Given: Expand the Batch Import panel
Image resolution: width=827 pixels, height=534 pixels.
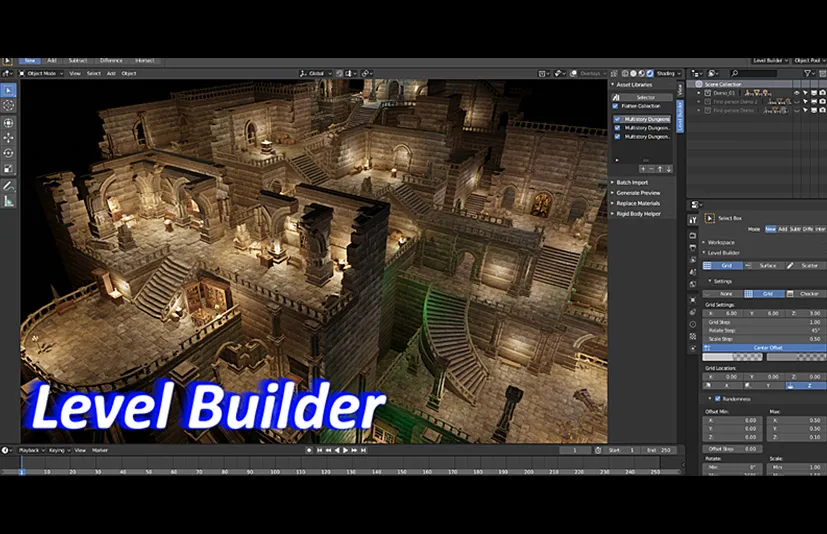Looking at the screenshot, I should 632,183.
